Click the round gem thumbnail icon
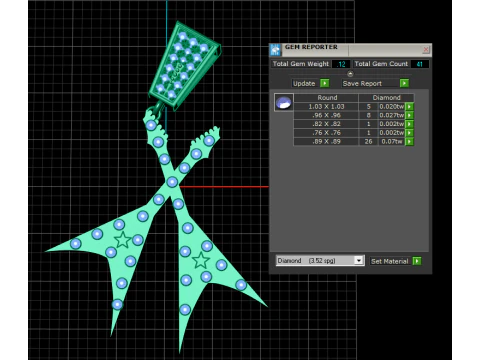The height and width of the screenshot is (360, 480). [x=284, y=102]
